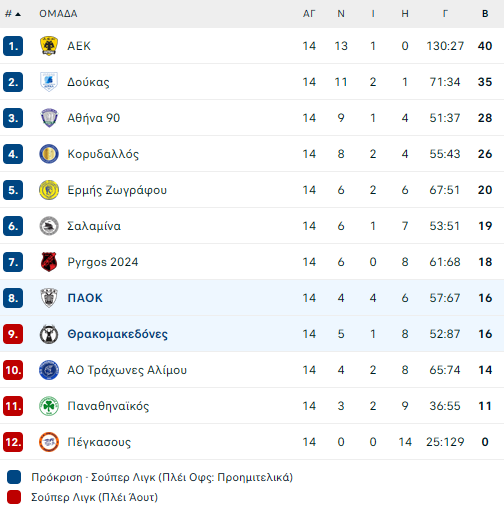Viewport: 504px width, 511px height.
Task: Open the Δούκας club logo
Action: (49, 82)
